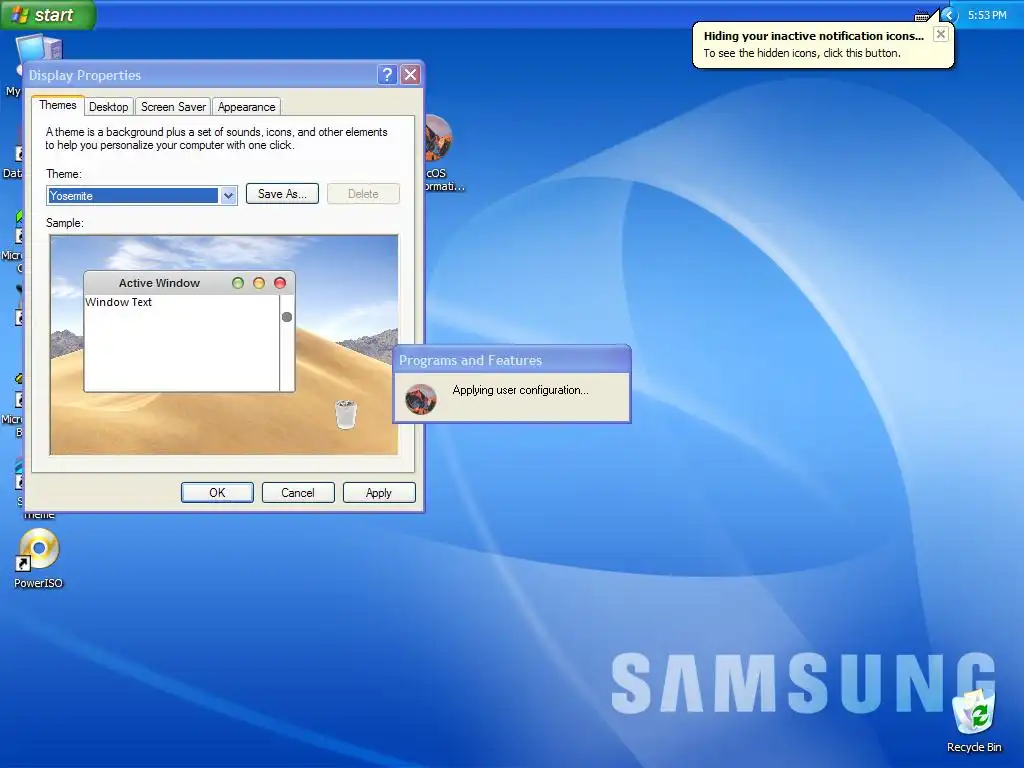This screenshot has height=768, width=1024.
Task: Click Cancel in Display Properties
Action: point(298,492)
